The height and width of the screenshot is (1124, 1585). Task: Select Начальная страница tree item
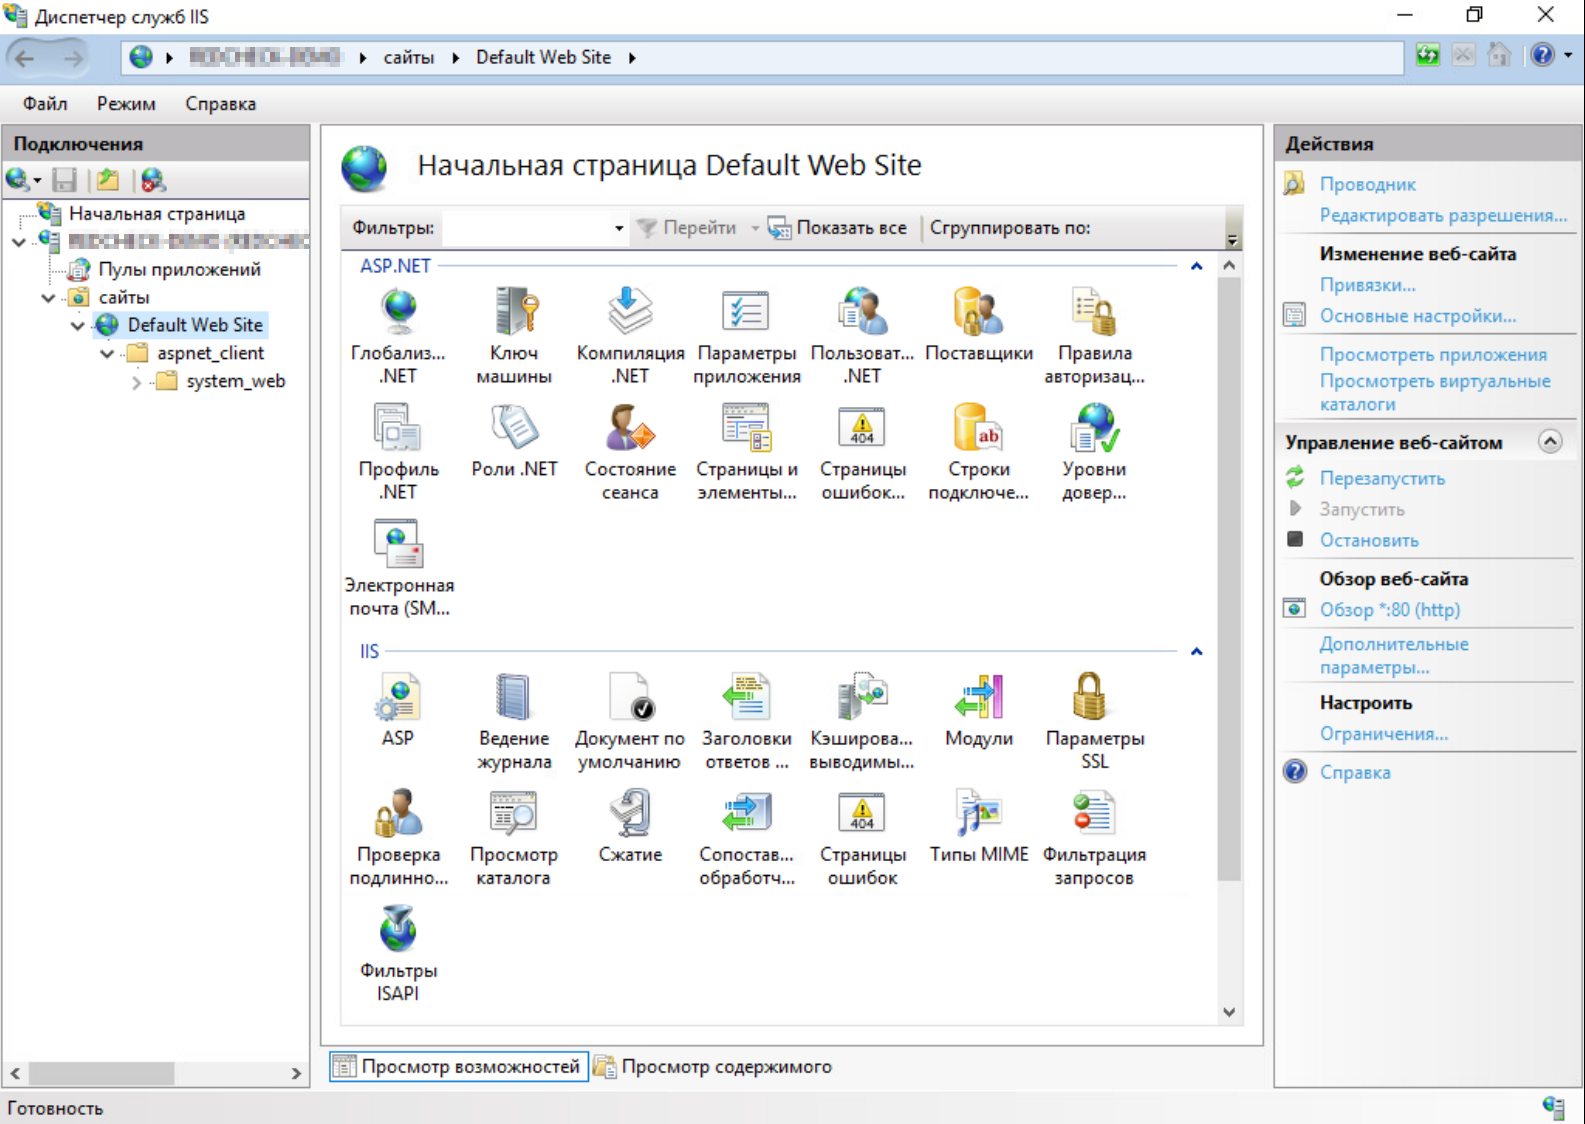157,213
